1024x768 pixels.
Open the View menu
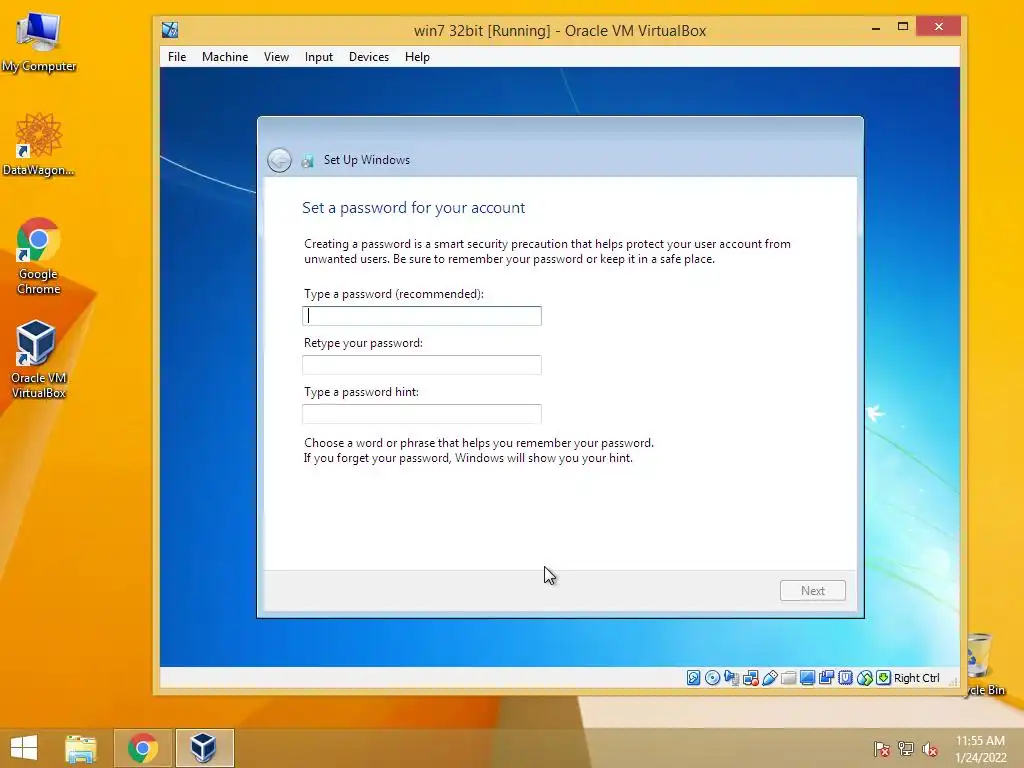[276, 57]
